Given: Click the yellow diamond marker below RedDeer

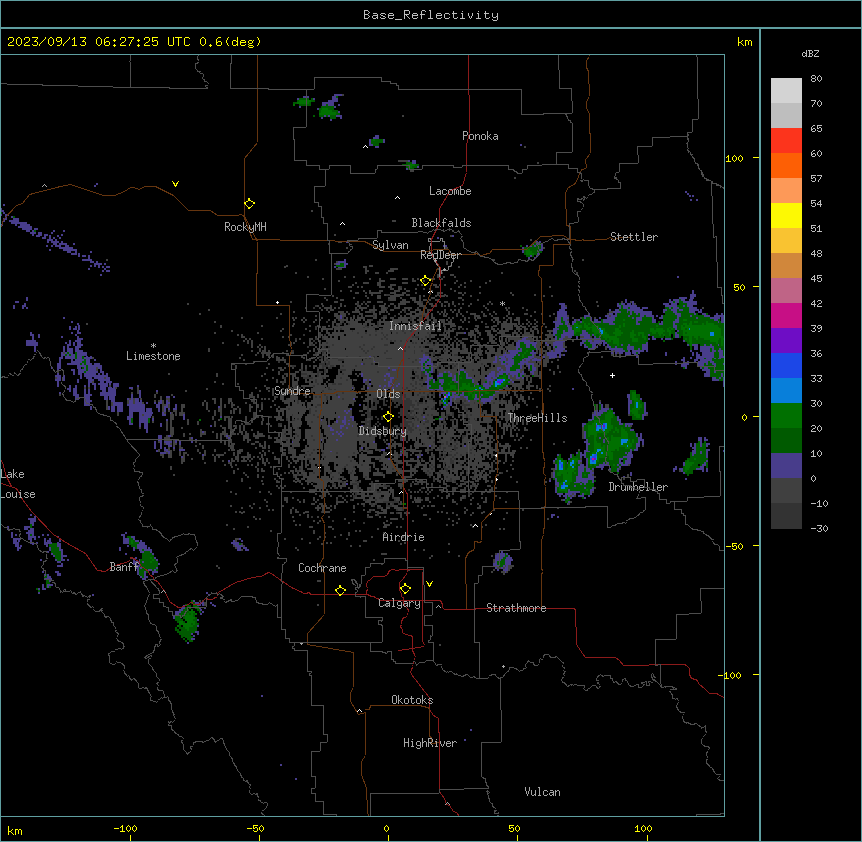Looking at the screenshot, I should pyautogui.click(x=425, y=281).
